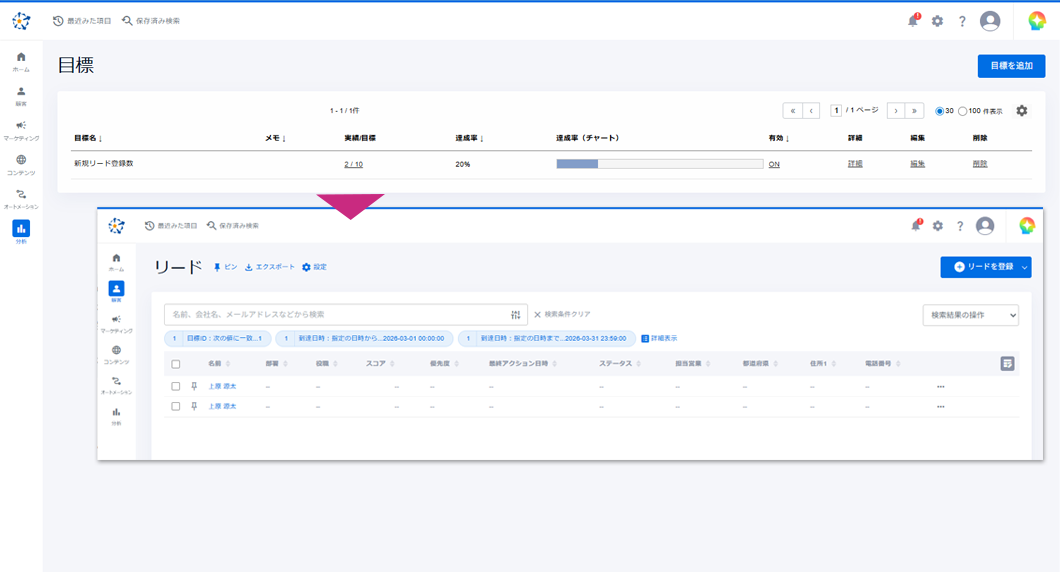Image resolution: width=1060 pixels, height=572 pixels.
Task: Sort the table by 目標名 column
Action: (88, 138)
